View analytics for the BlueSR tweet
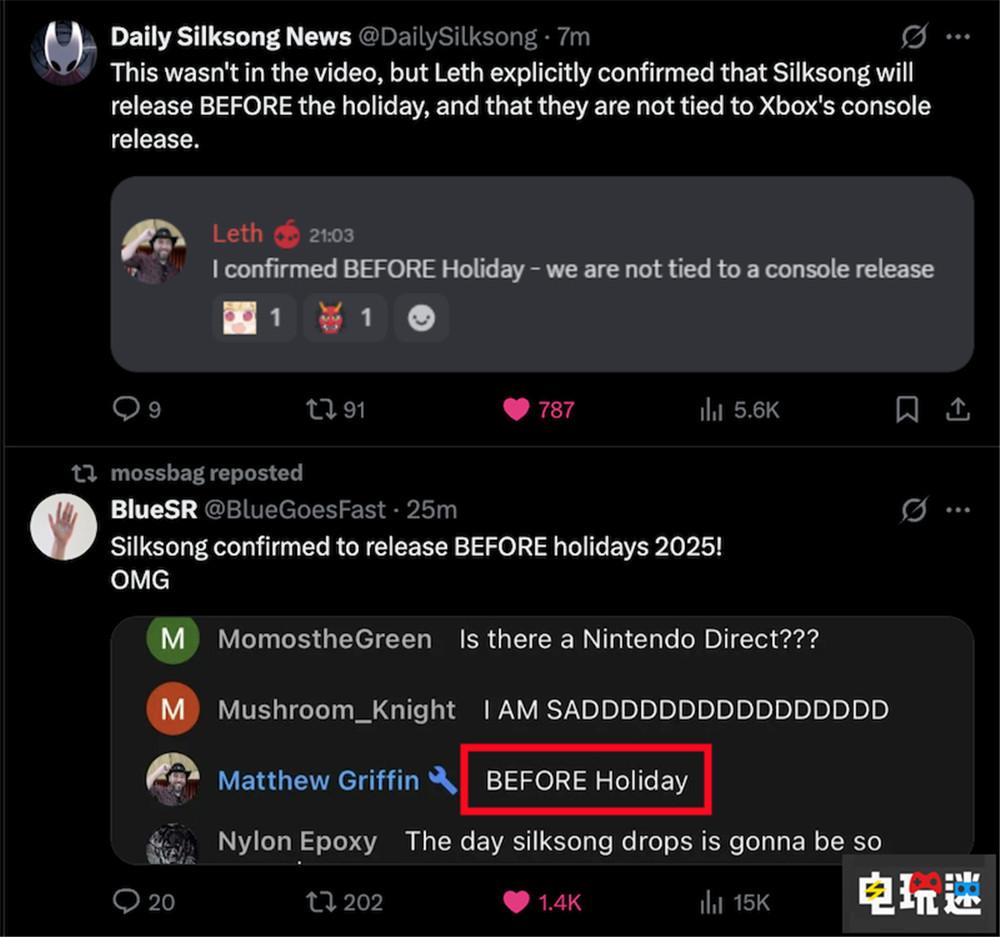1000x937 pixels. point(712,902)
